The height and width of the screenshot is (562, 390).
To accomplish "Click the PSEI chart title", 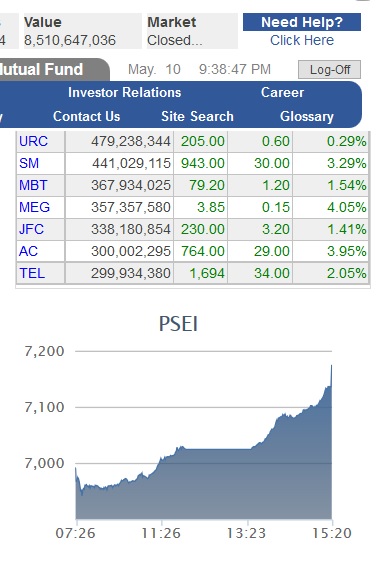I will tap(178, 324).
